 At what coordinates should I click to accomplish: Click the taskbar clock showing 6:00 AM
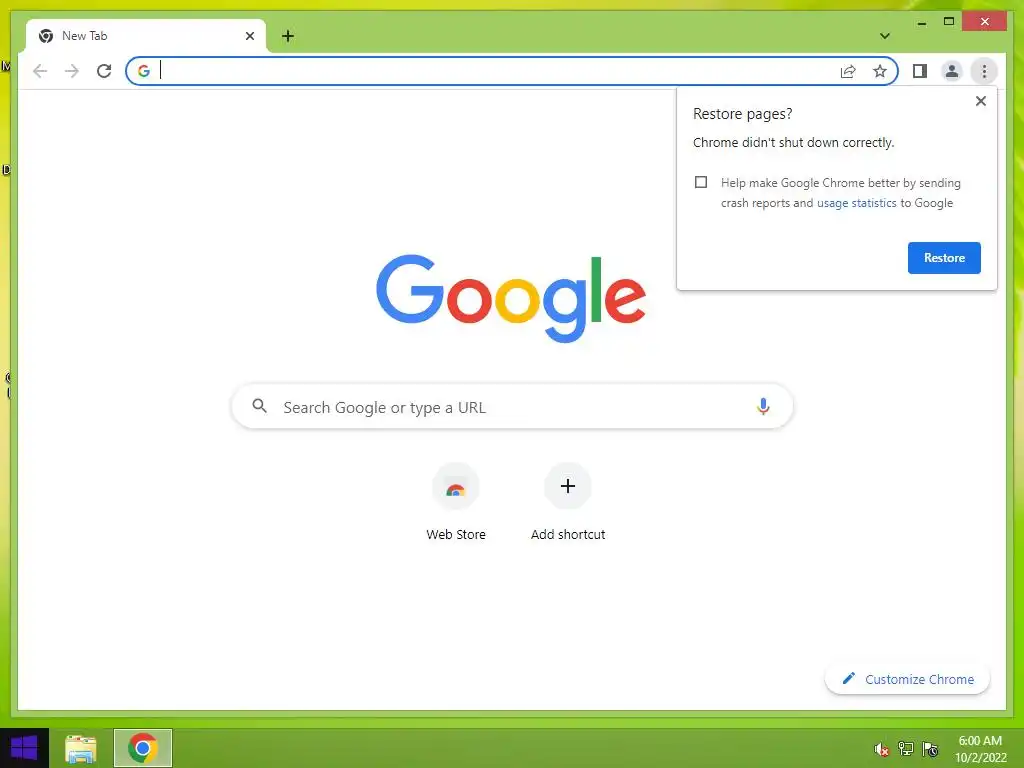pos(980,749)
